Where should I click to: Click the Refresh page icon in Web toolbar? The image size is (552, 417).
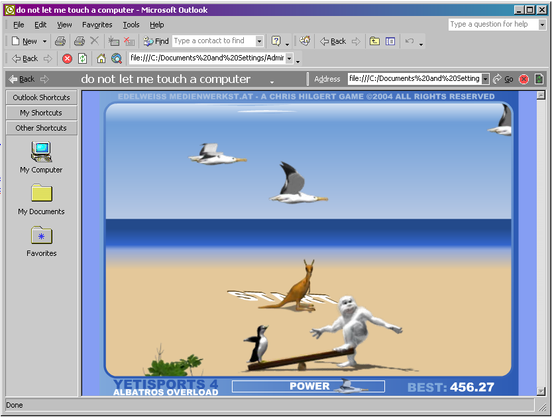click(x=82, y=58)
